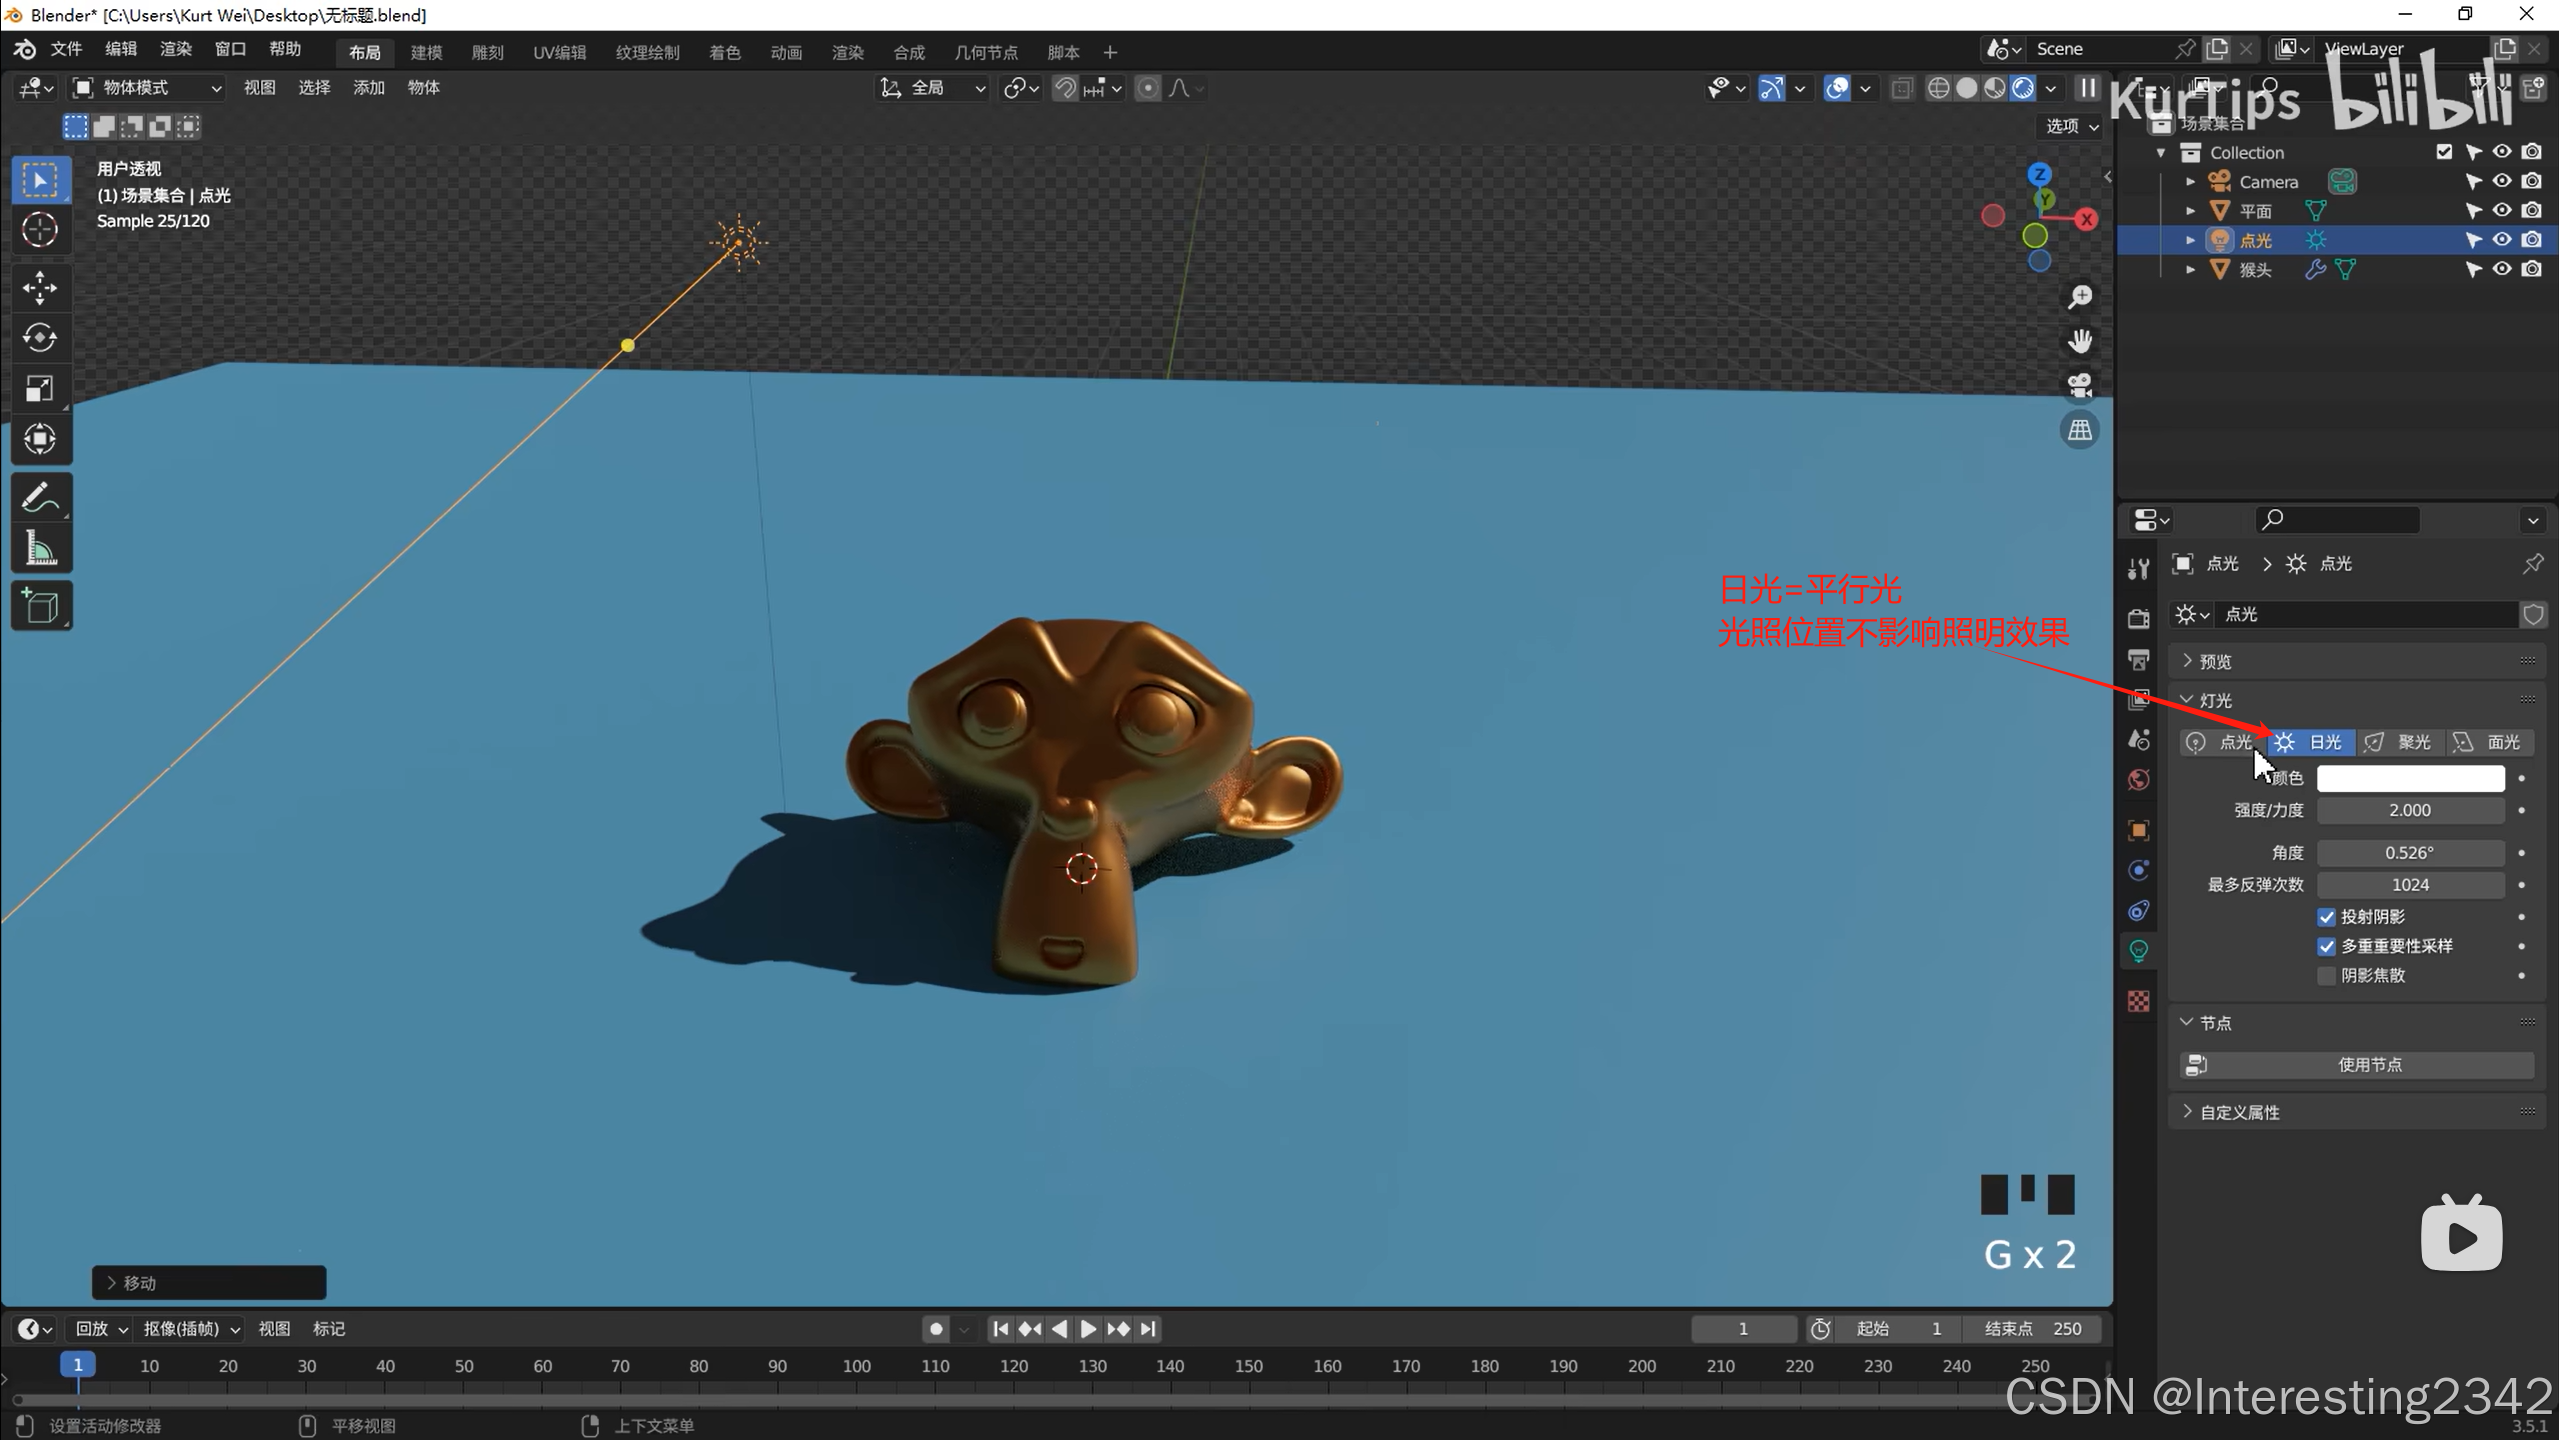Toggle camera view in viewport
2559x1440 pixels.
pyautogui.click(x=2080, y=386)
